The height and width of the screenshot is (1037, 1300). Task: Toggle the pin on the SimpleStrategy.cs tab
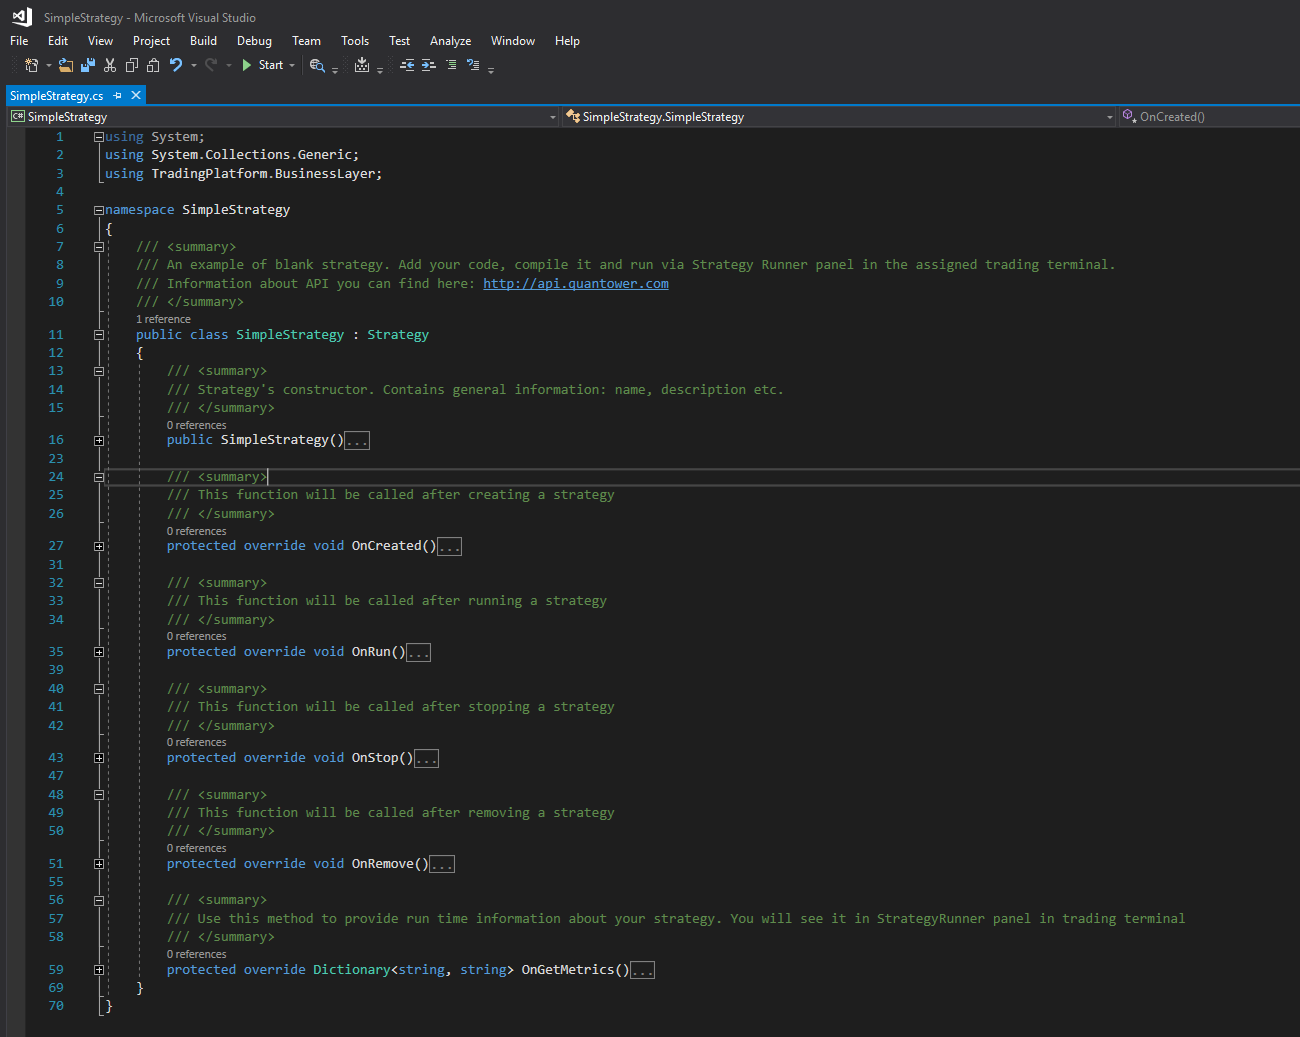(x=118, y=96)
